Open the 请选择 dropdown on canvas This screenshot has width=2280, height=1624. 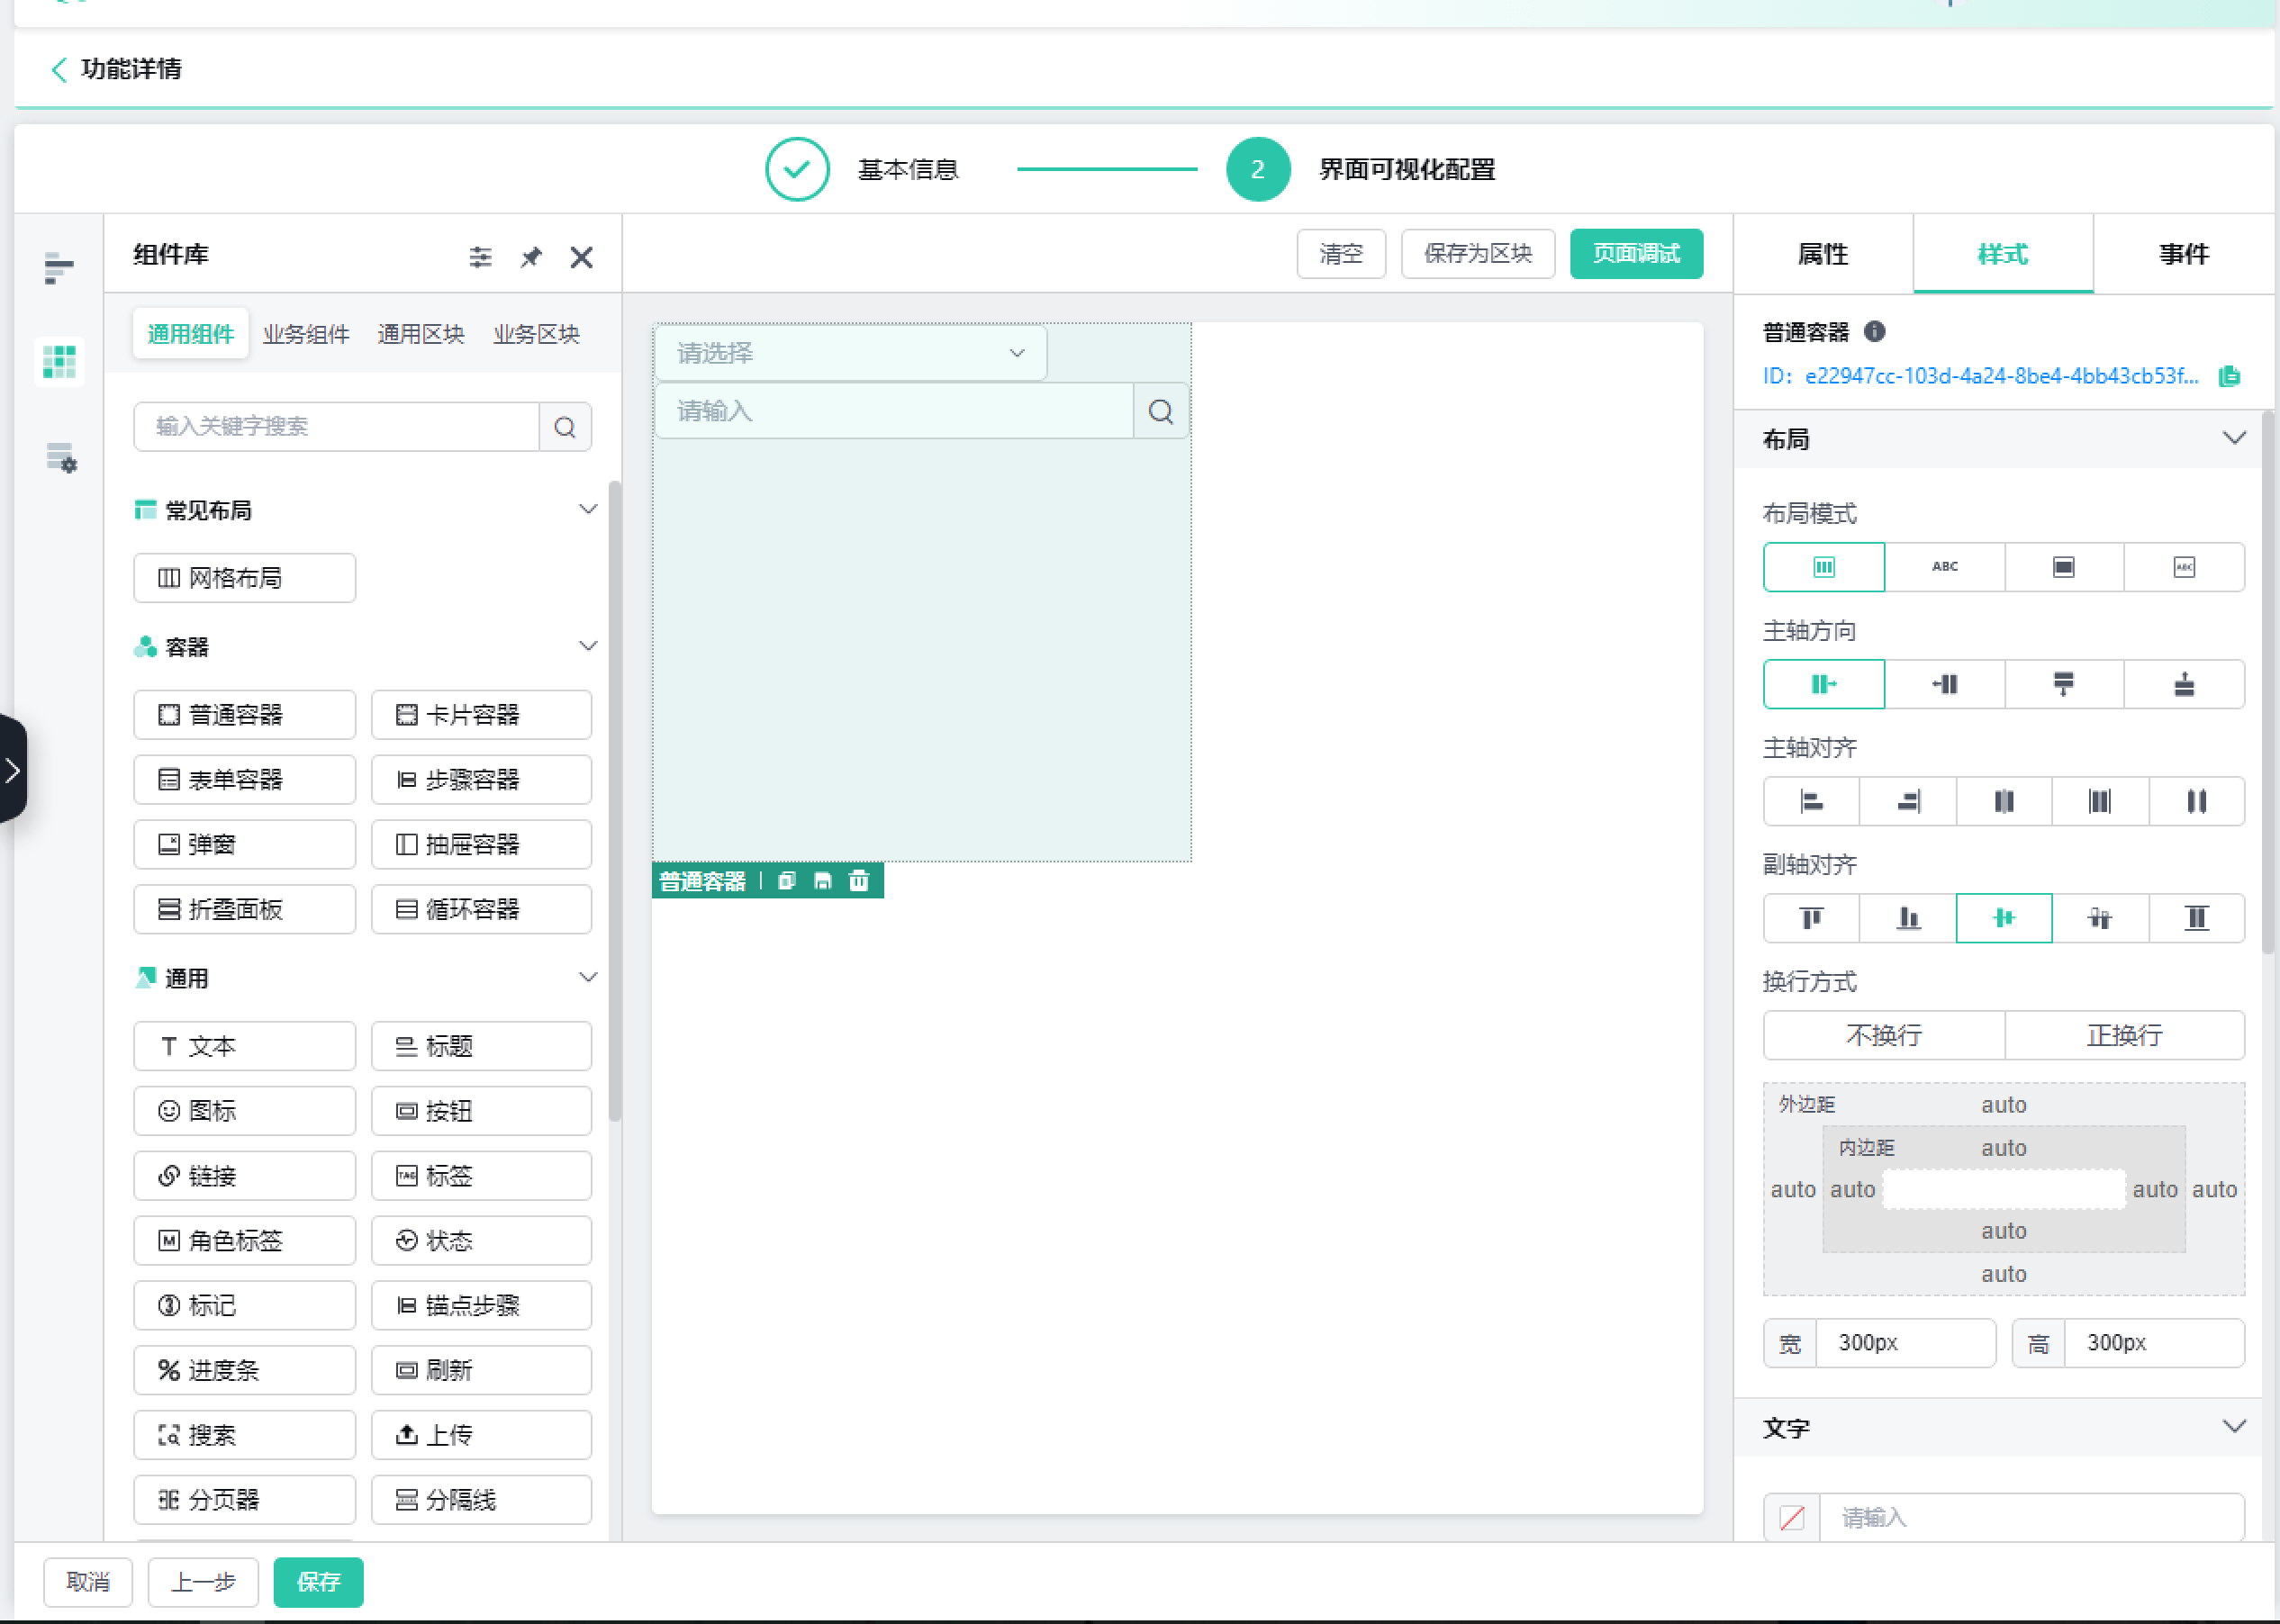click(850, 353)
